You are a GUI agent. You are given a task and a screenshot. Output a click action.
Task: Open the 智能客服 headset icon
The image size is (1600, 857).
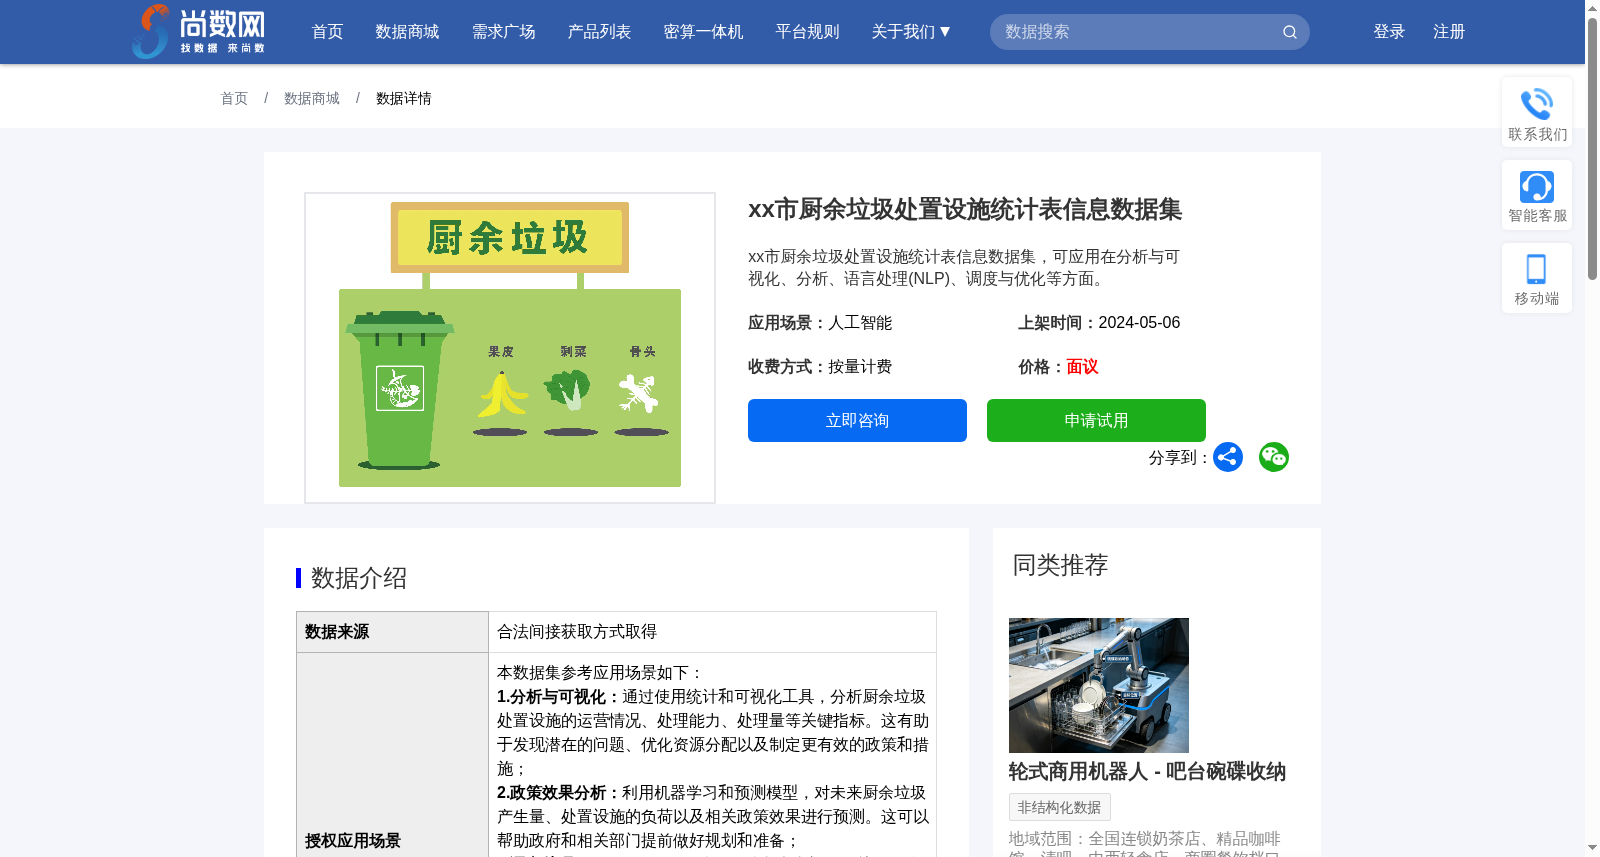point(1537,187)
